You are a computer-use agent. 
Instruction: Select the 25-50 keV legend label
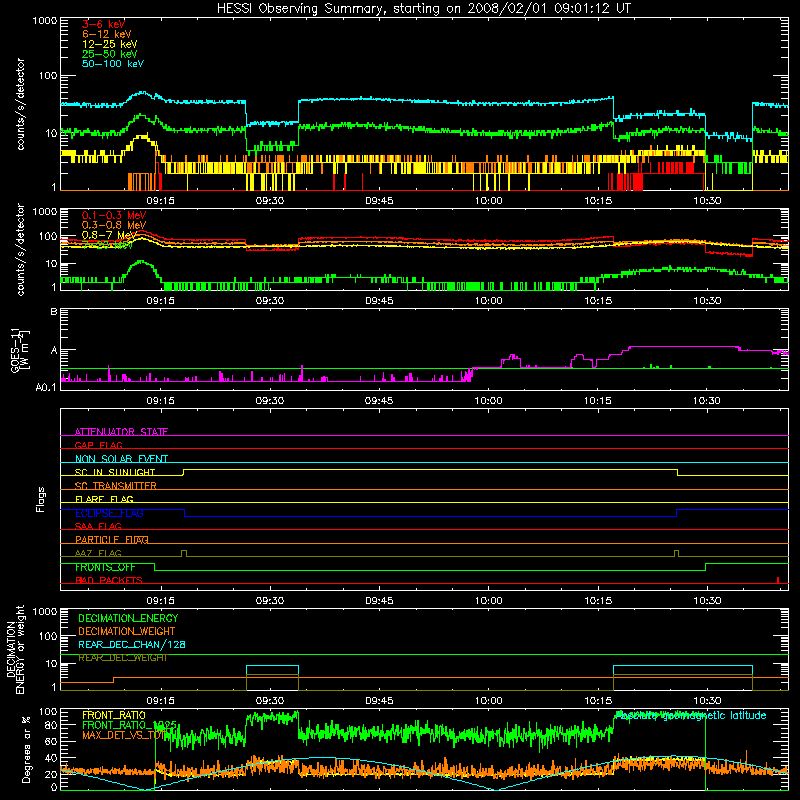(x=110, y=54)
